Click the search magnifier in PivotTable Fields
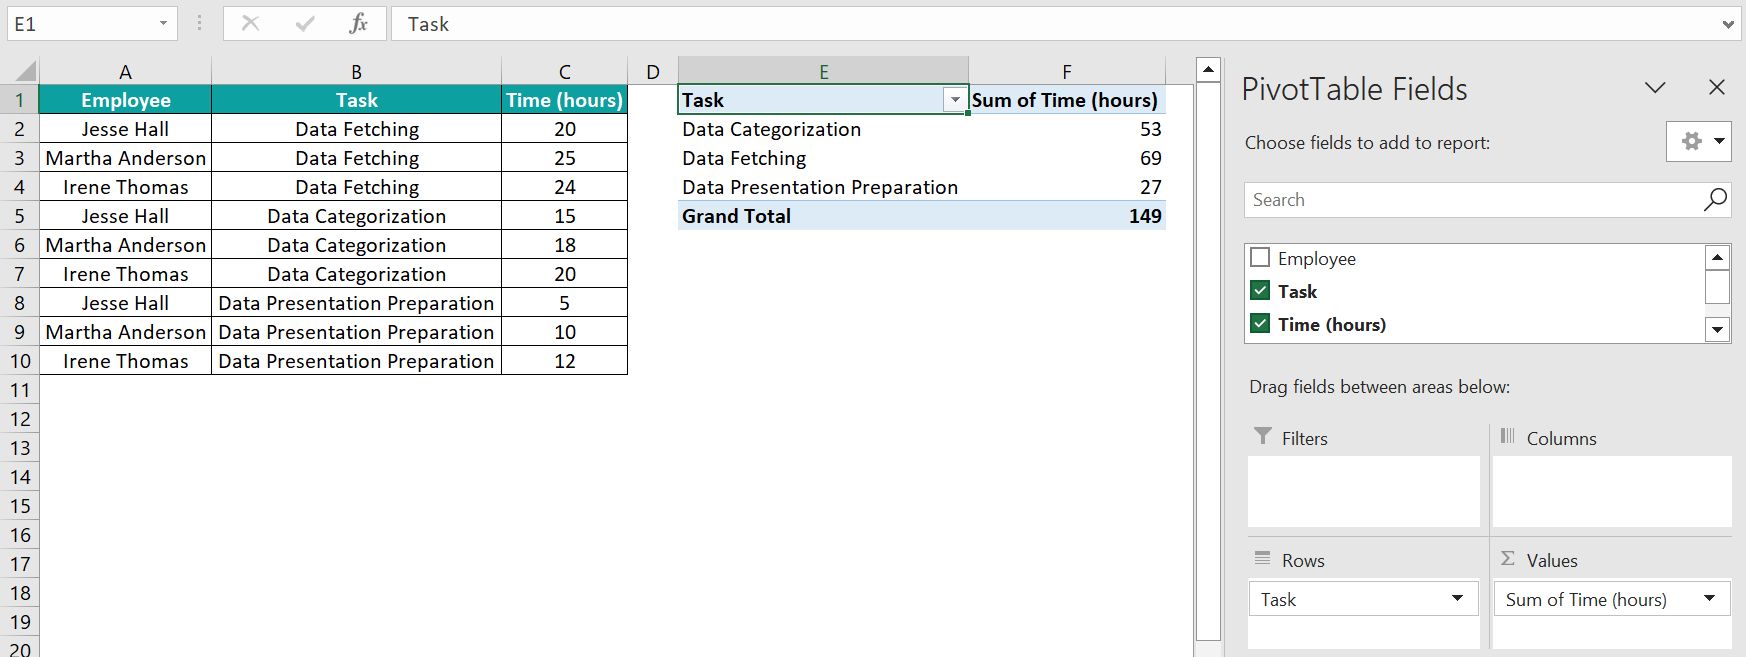Viewport: 1746px width, 657px height. [1715, 200]
